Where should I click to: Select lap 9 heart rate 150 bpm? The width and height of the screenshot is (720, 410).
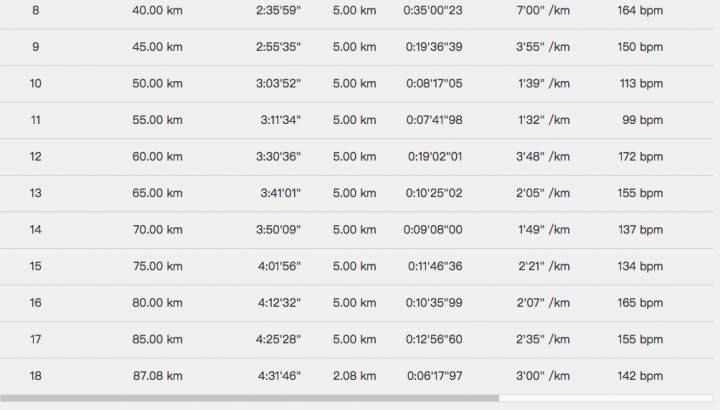[x=640, y=47]
